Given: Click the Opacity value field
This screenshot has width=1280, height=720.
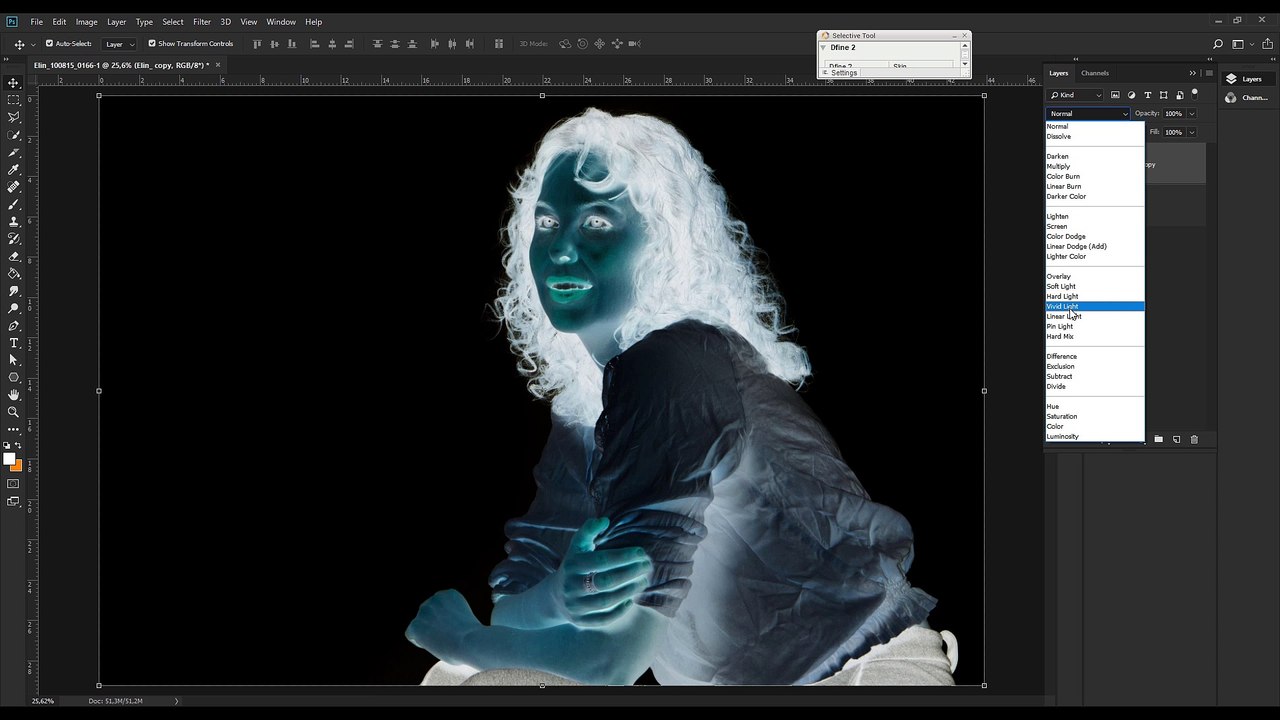Looking at the screenshot, I should (x=1174, y=114).
